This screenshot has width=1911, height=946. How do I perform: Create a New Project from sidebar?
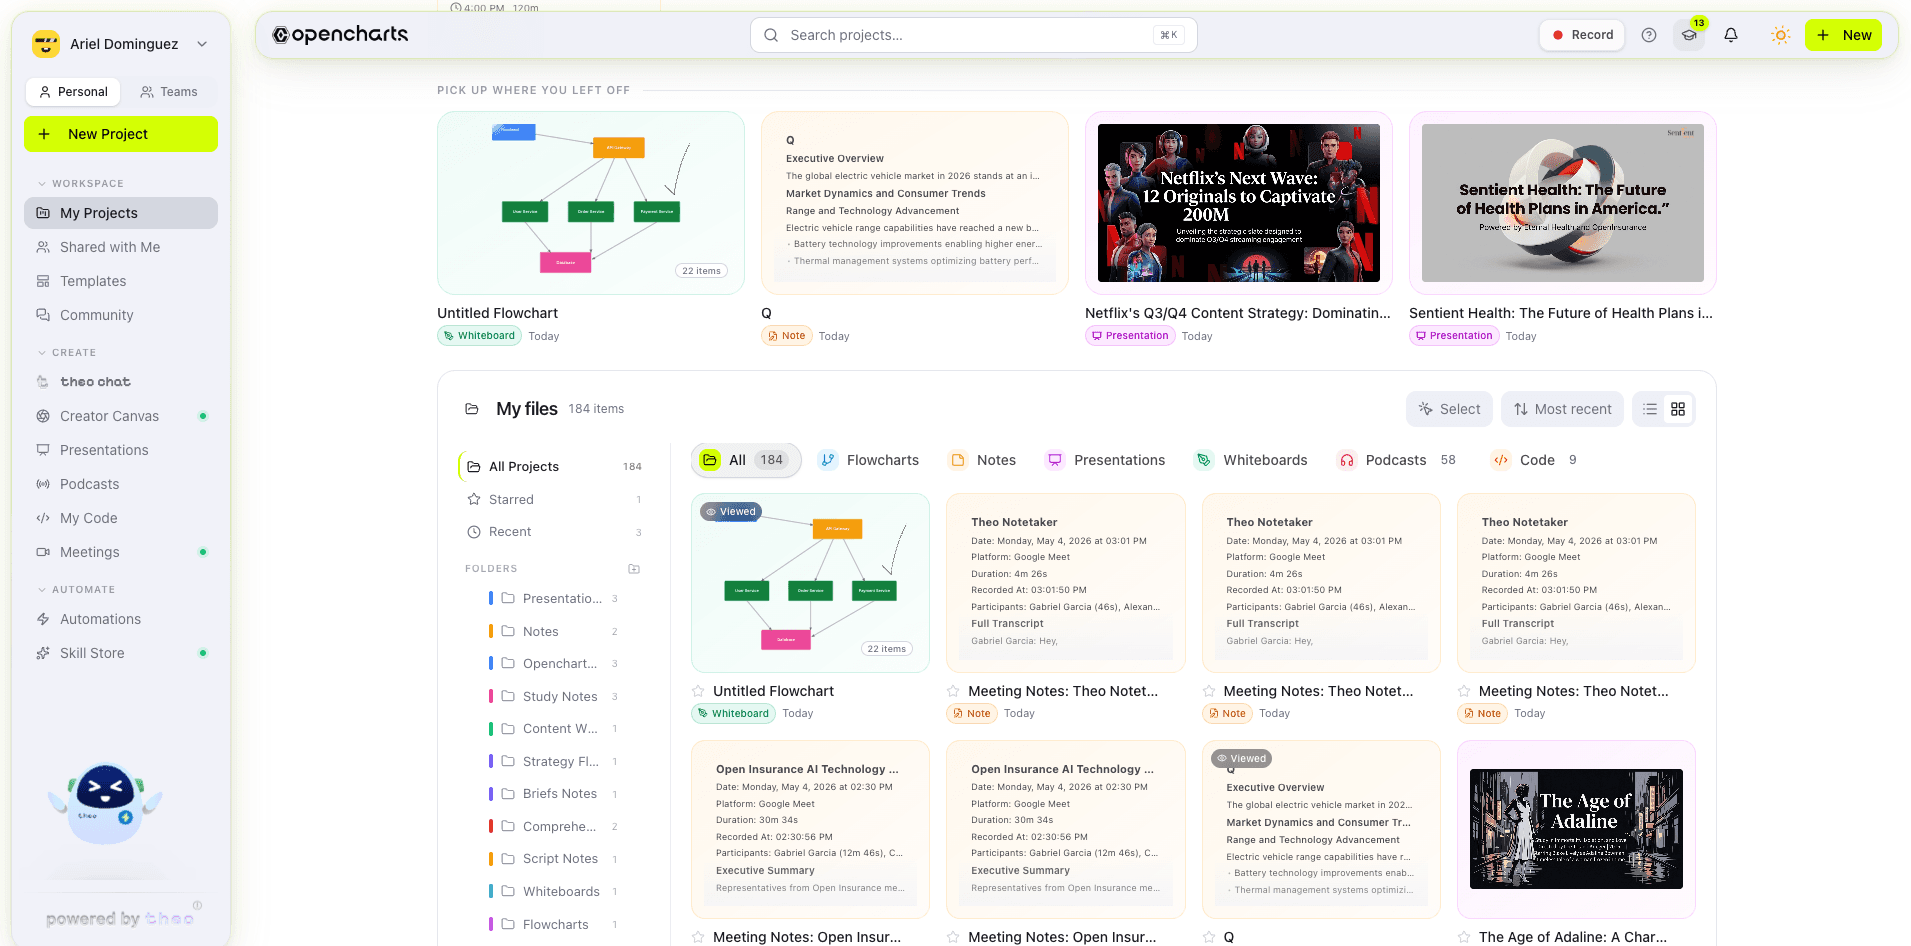121,134
